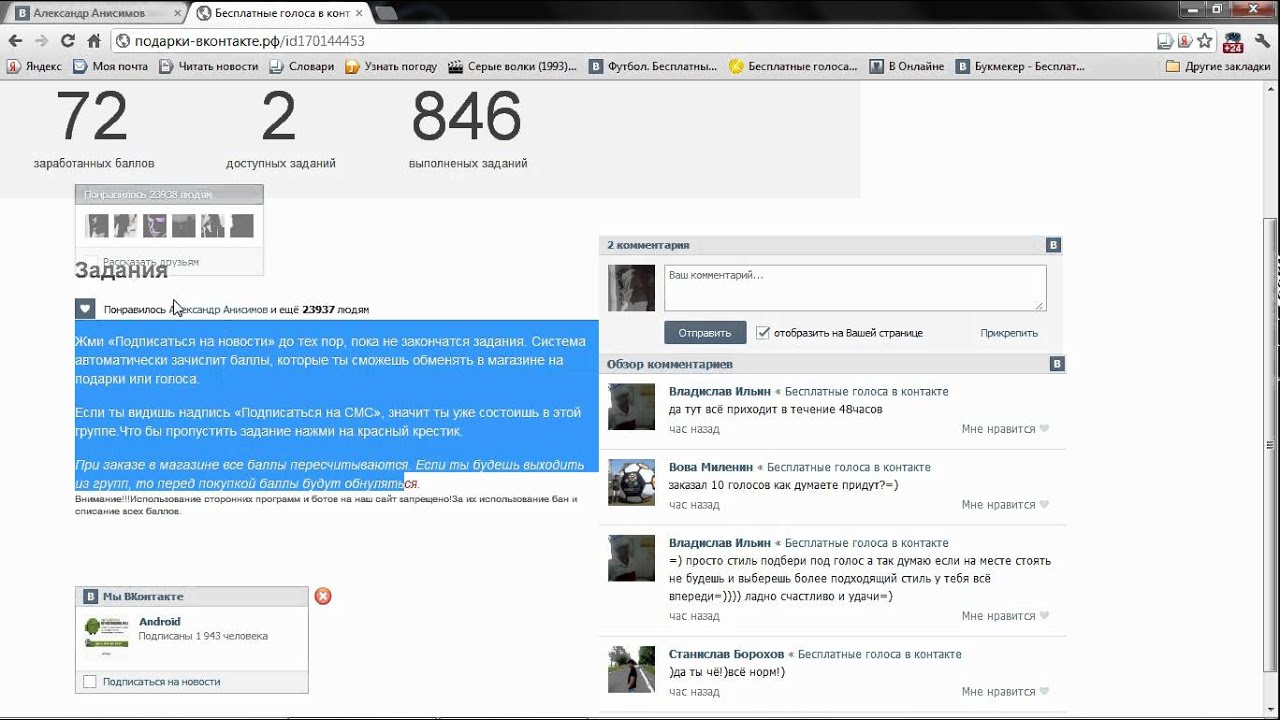Open the Букмекер bookmark
This screenshot has height=720, width=1280.
(x=1020, y=66)
